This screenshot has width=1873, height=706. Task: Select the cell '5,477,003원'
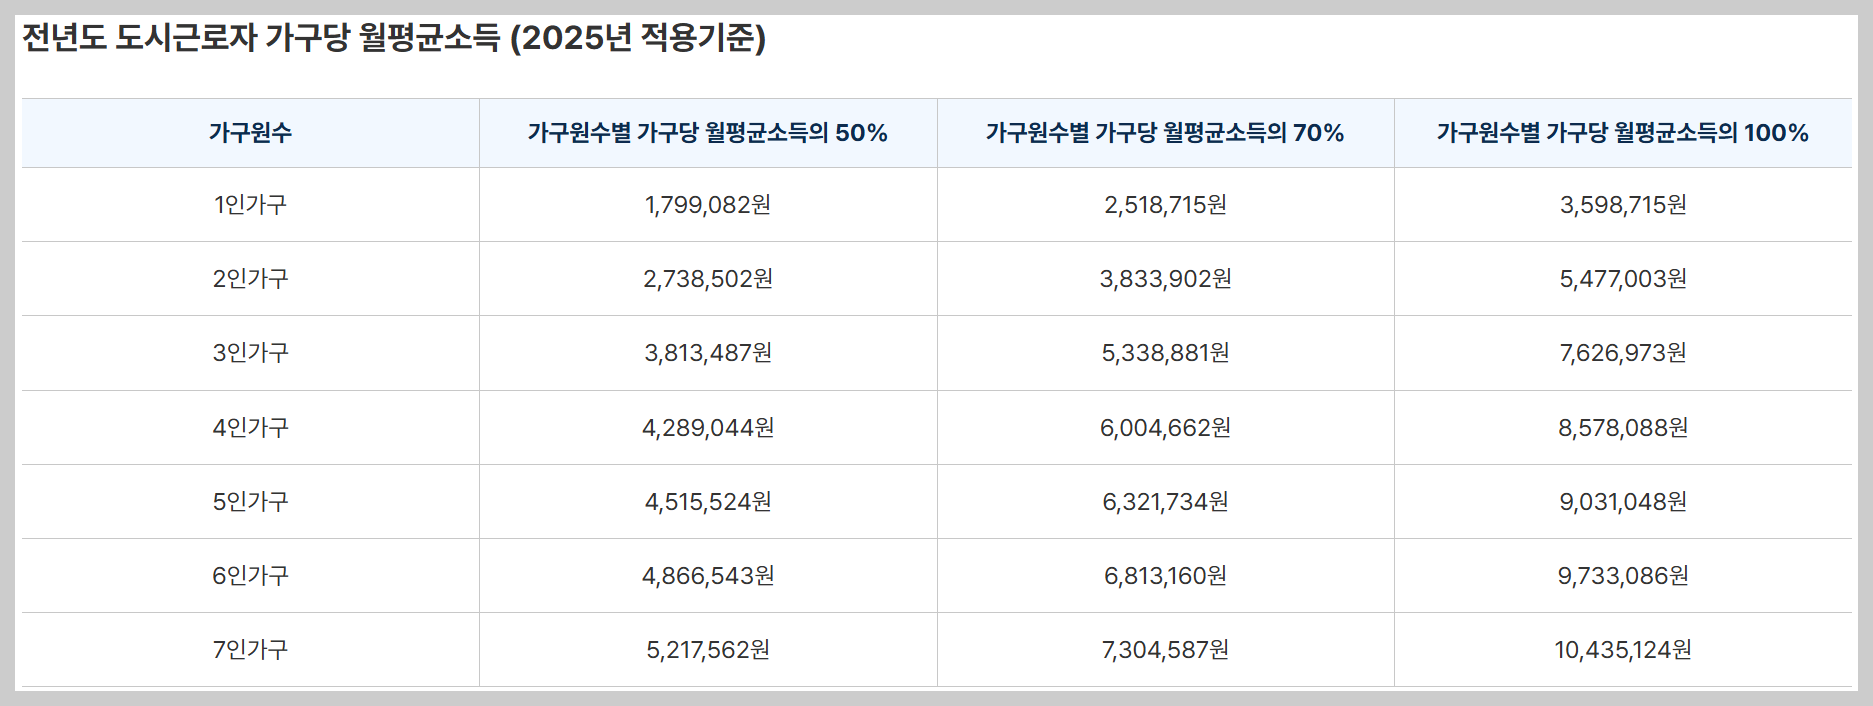[x=1623, y=279]
